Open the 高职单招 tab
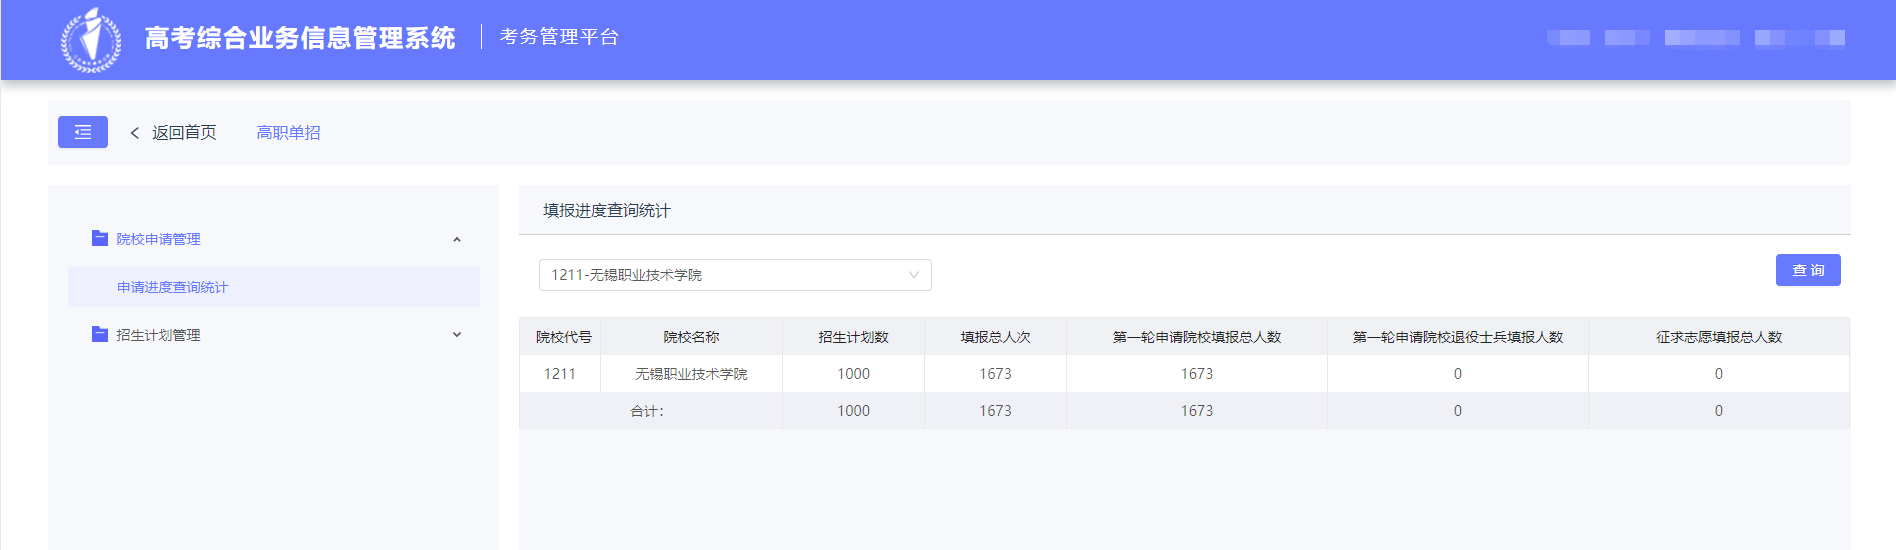This screenshot has height=550, width=1896. [x=288, y=133]
